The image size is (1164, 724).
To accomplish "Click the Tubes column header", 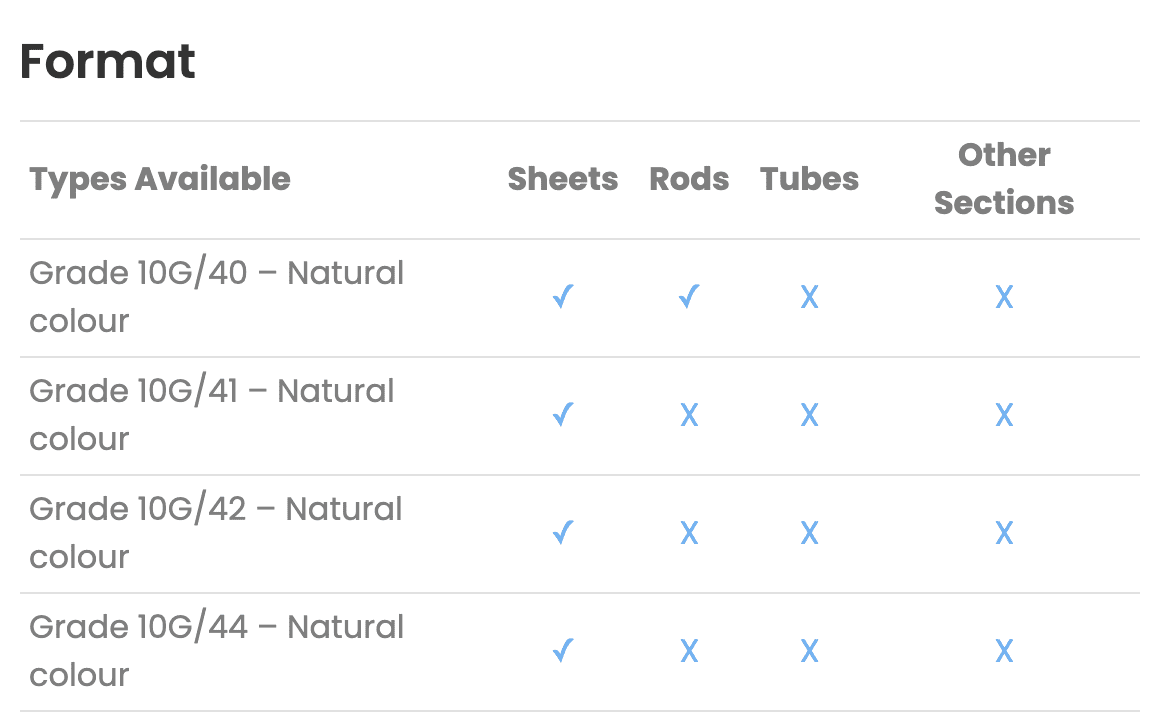I will click(809, 179).
